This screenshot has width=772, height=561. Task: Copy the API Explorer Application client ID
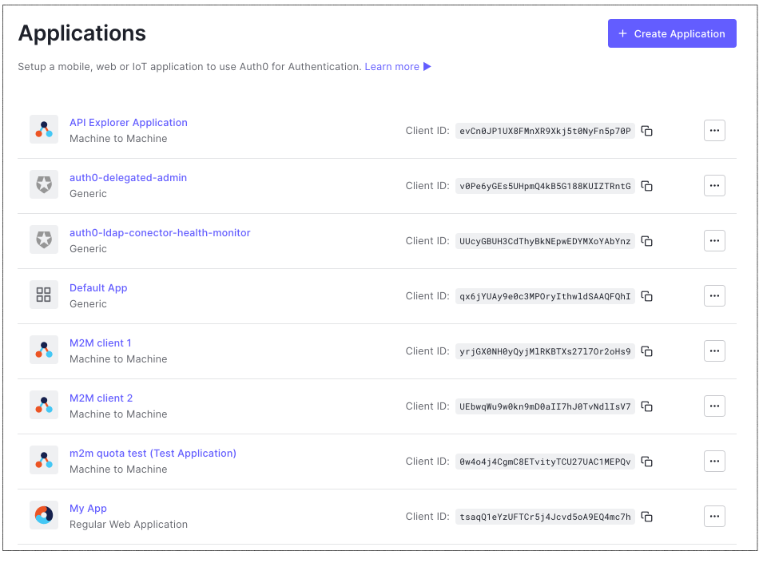click(647, 131)
